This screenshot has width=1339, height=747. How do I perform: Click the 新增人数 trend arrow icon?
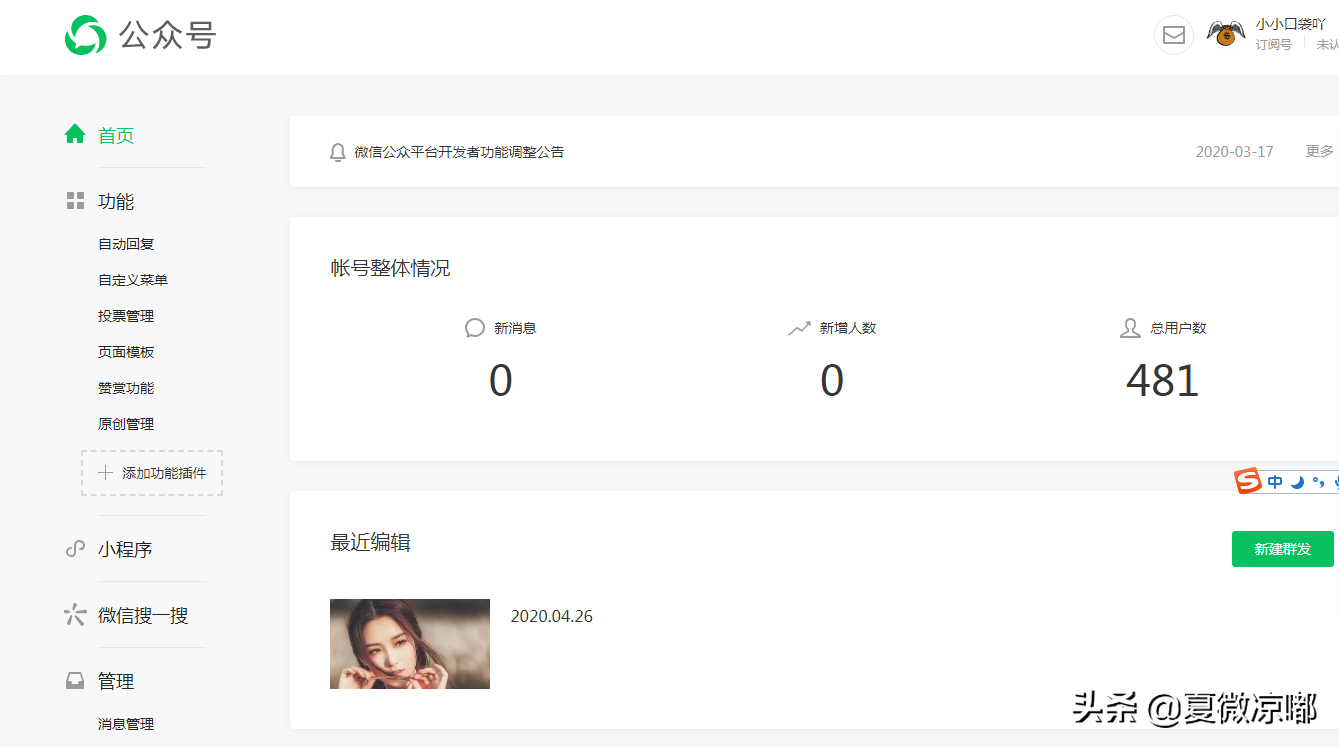798,327
